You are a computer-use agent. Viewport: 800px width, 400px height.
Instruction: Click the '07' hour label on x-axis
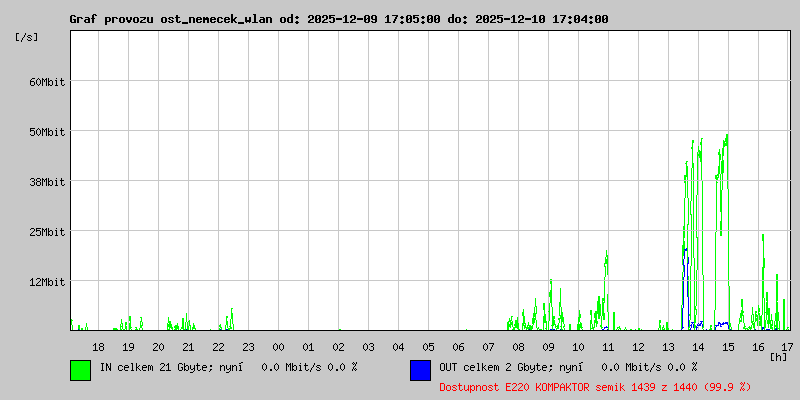(x=488, y=347)
